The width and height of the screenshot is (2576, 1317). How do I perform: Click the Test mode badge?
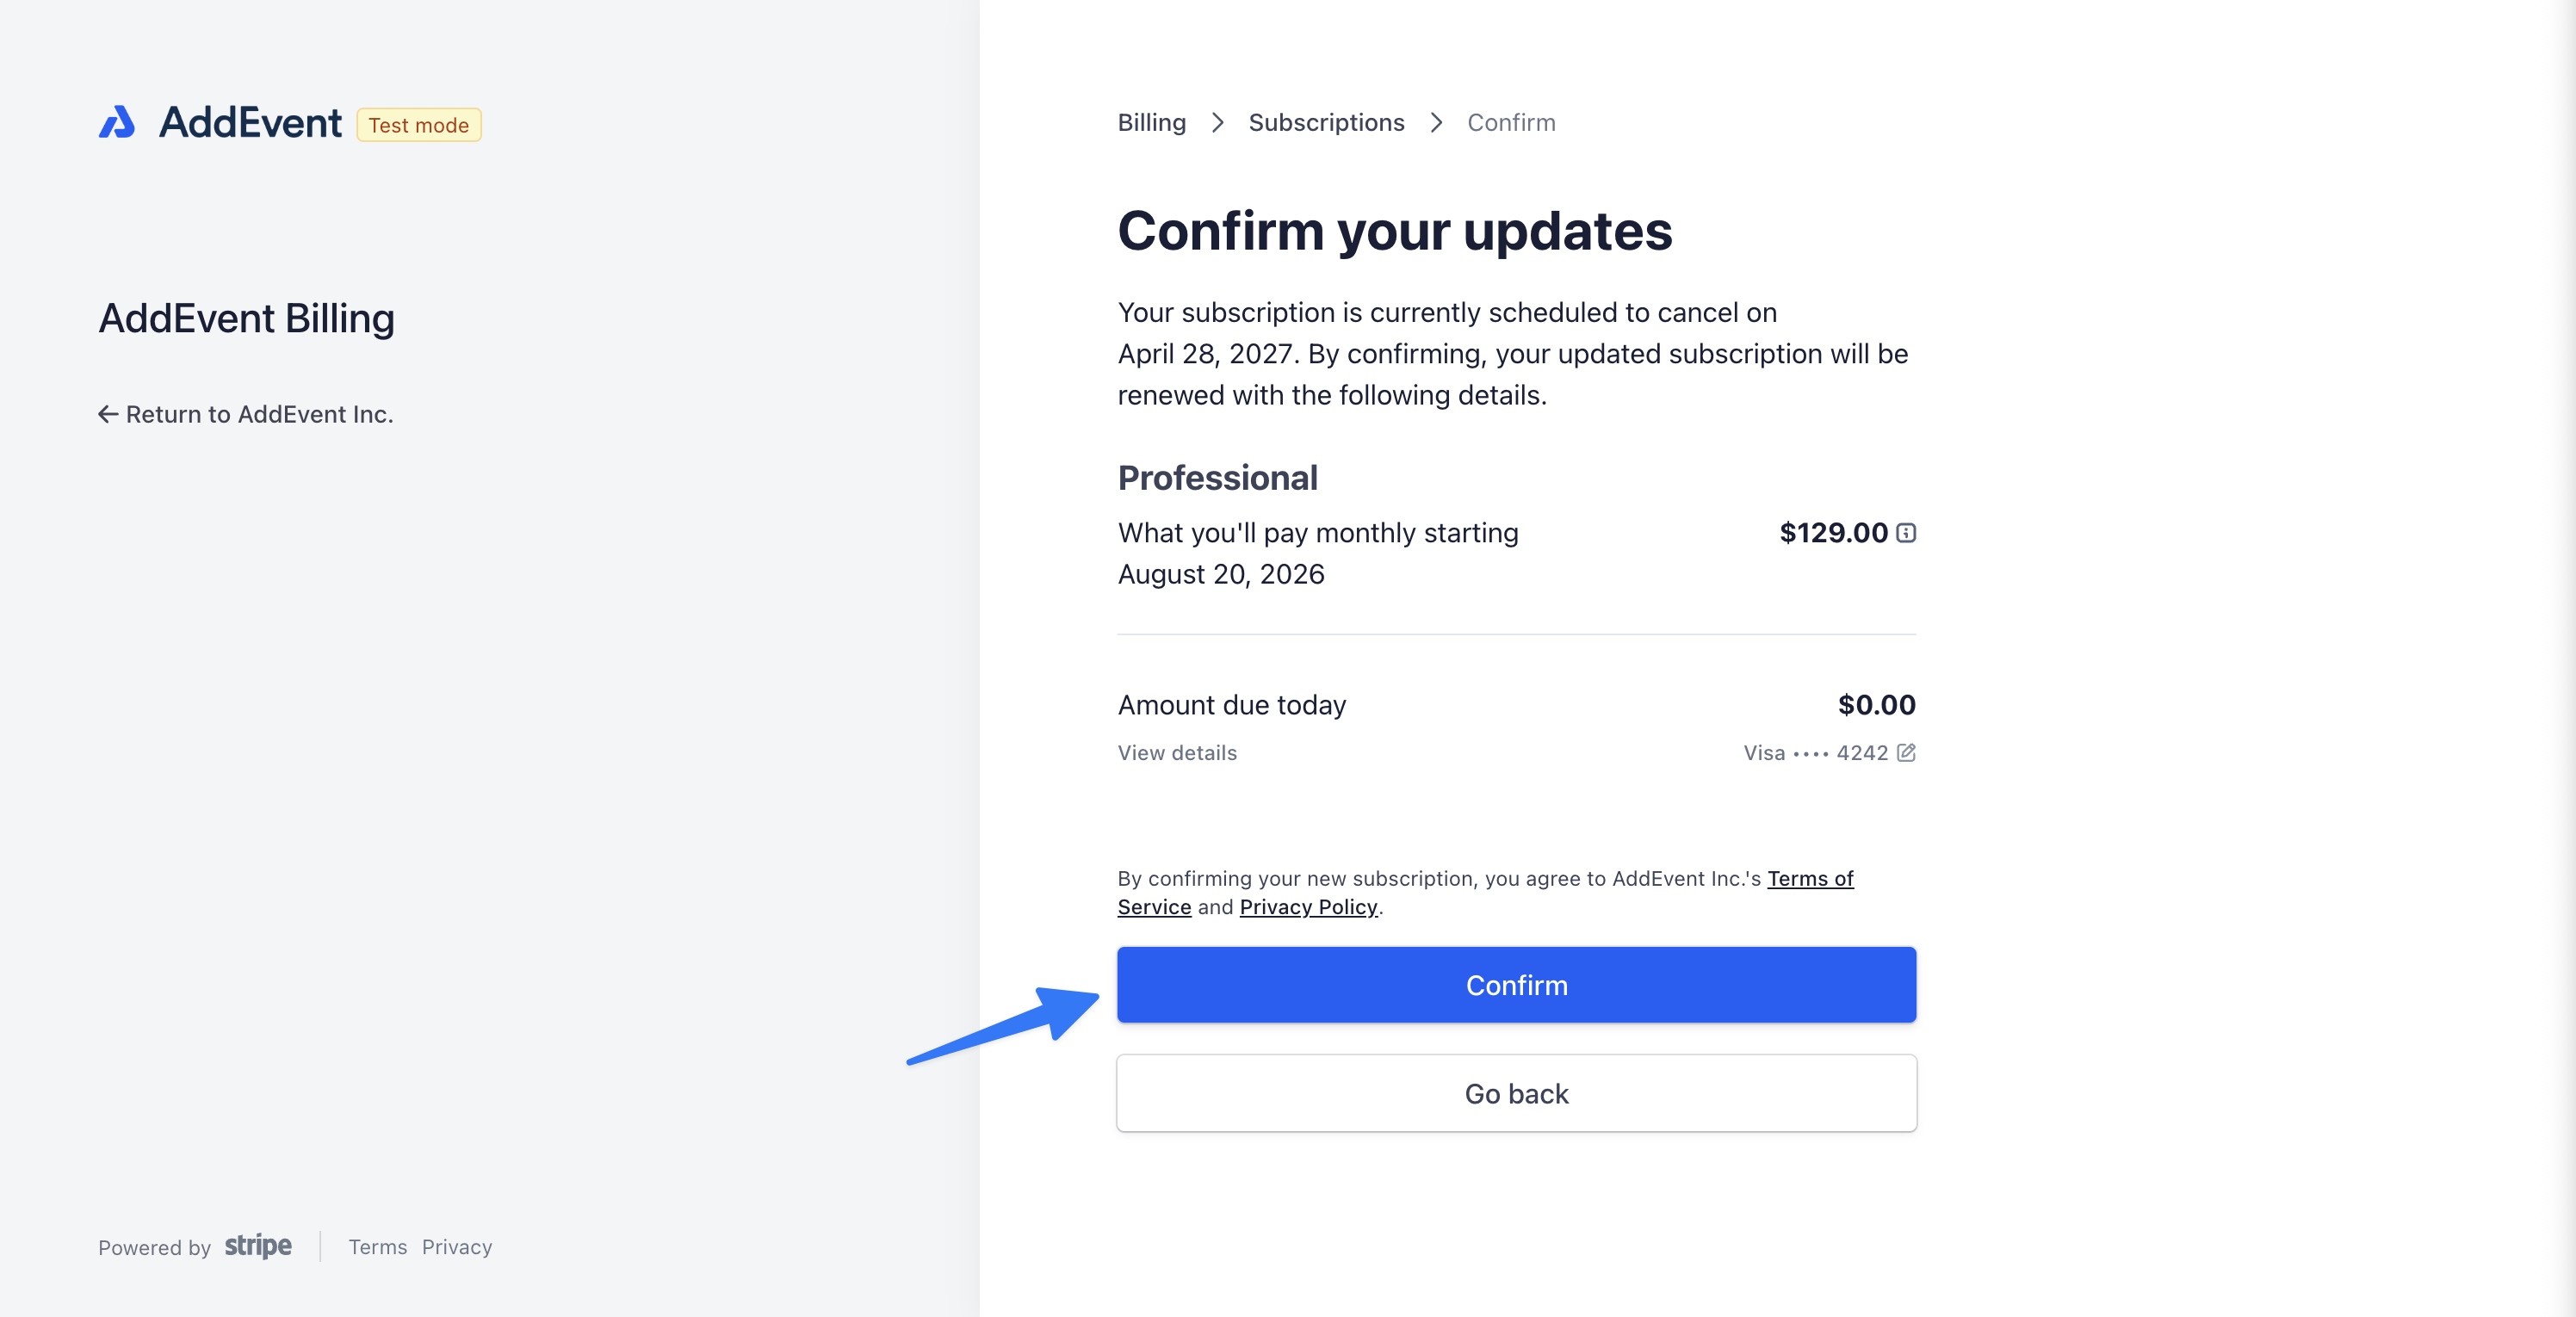coord(418,125)
